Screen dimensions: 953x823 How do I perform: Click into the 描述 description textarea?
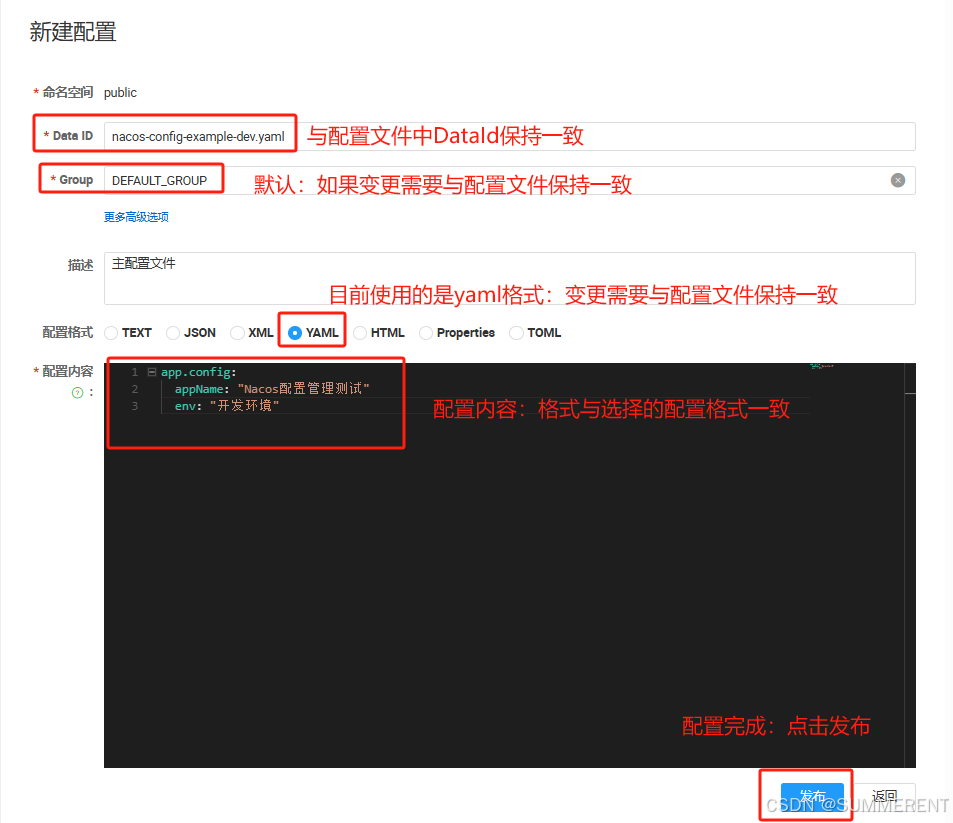click(509, 278)
